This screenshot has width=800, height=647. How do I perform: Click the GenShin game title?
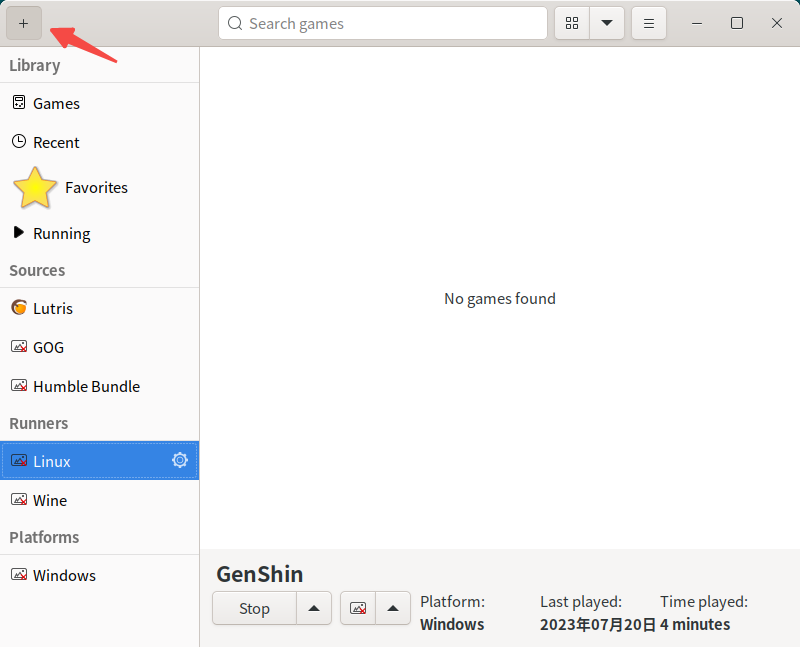coord(260,574)
